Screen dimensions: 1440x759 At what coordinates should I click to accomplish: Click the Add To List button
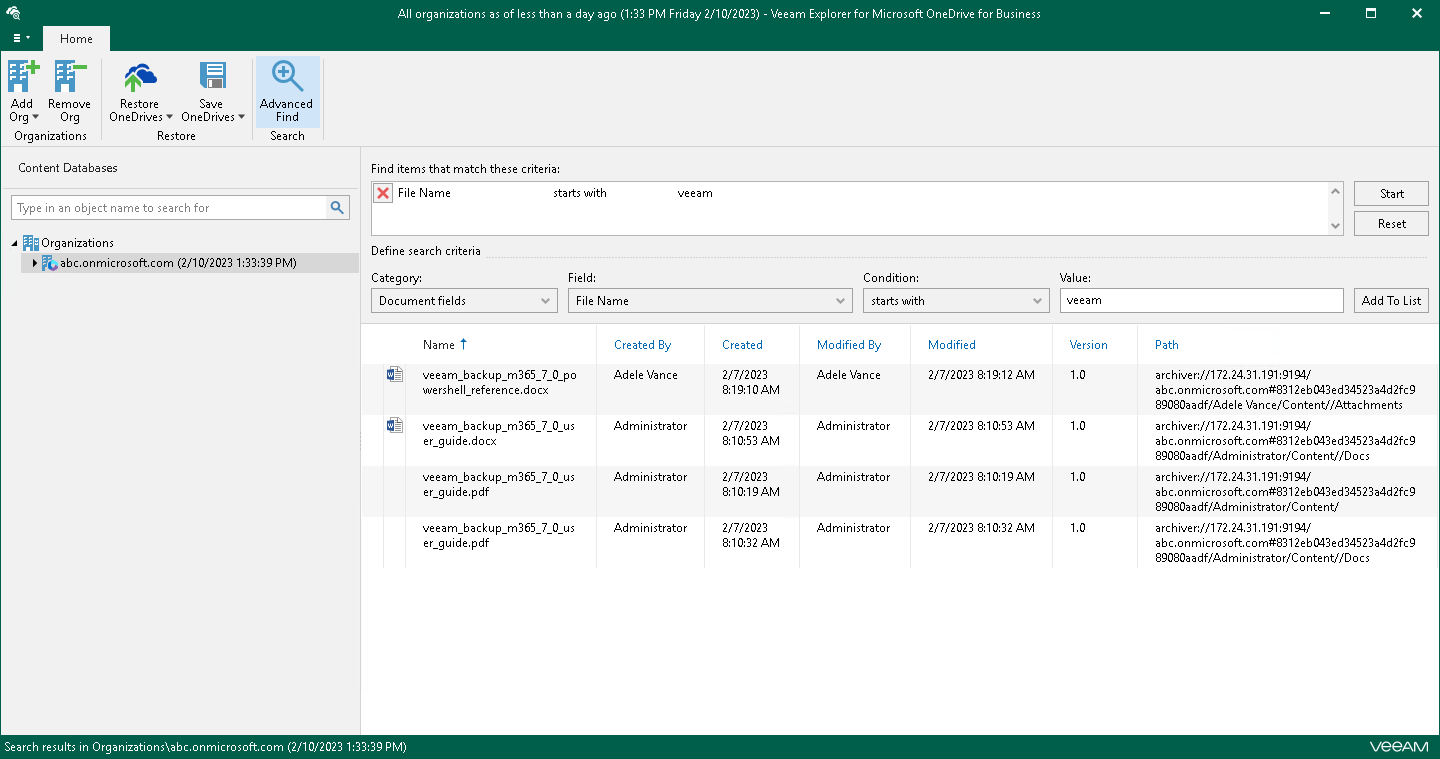(1391, 301)
